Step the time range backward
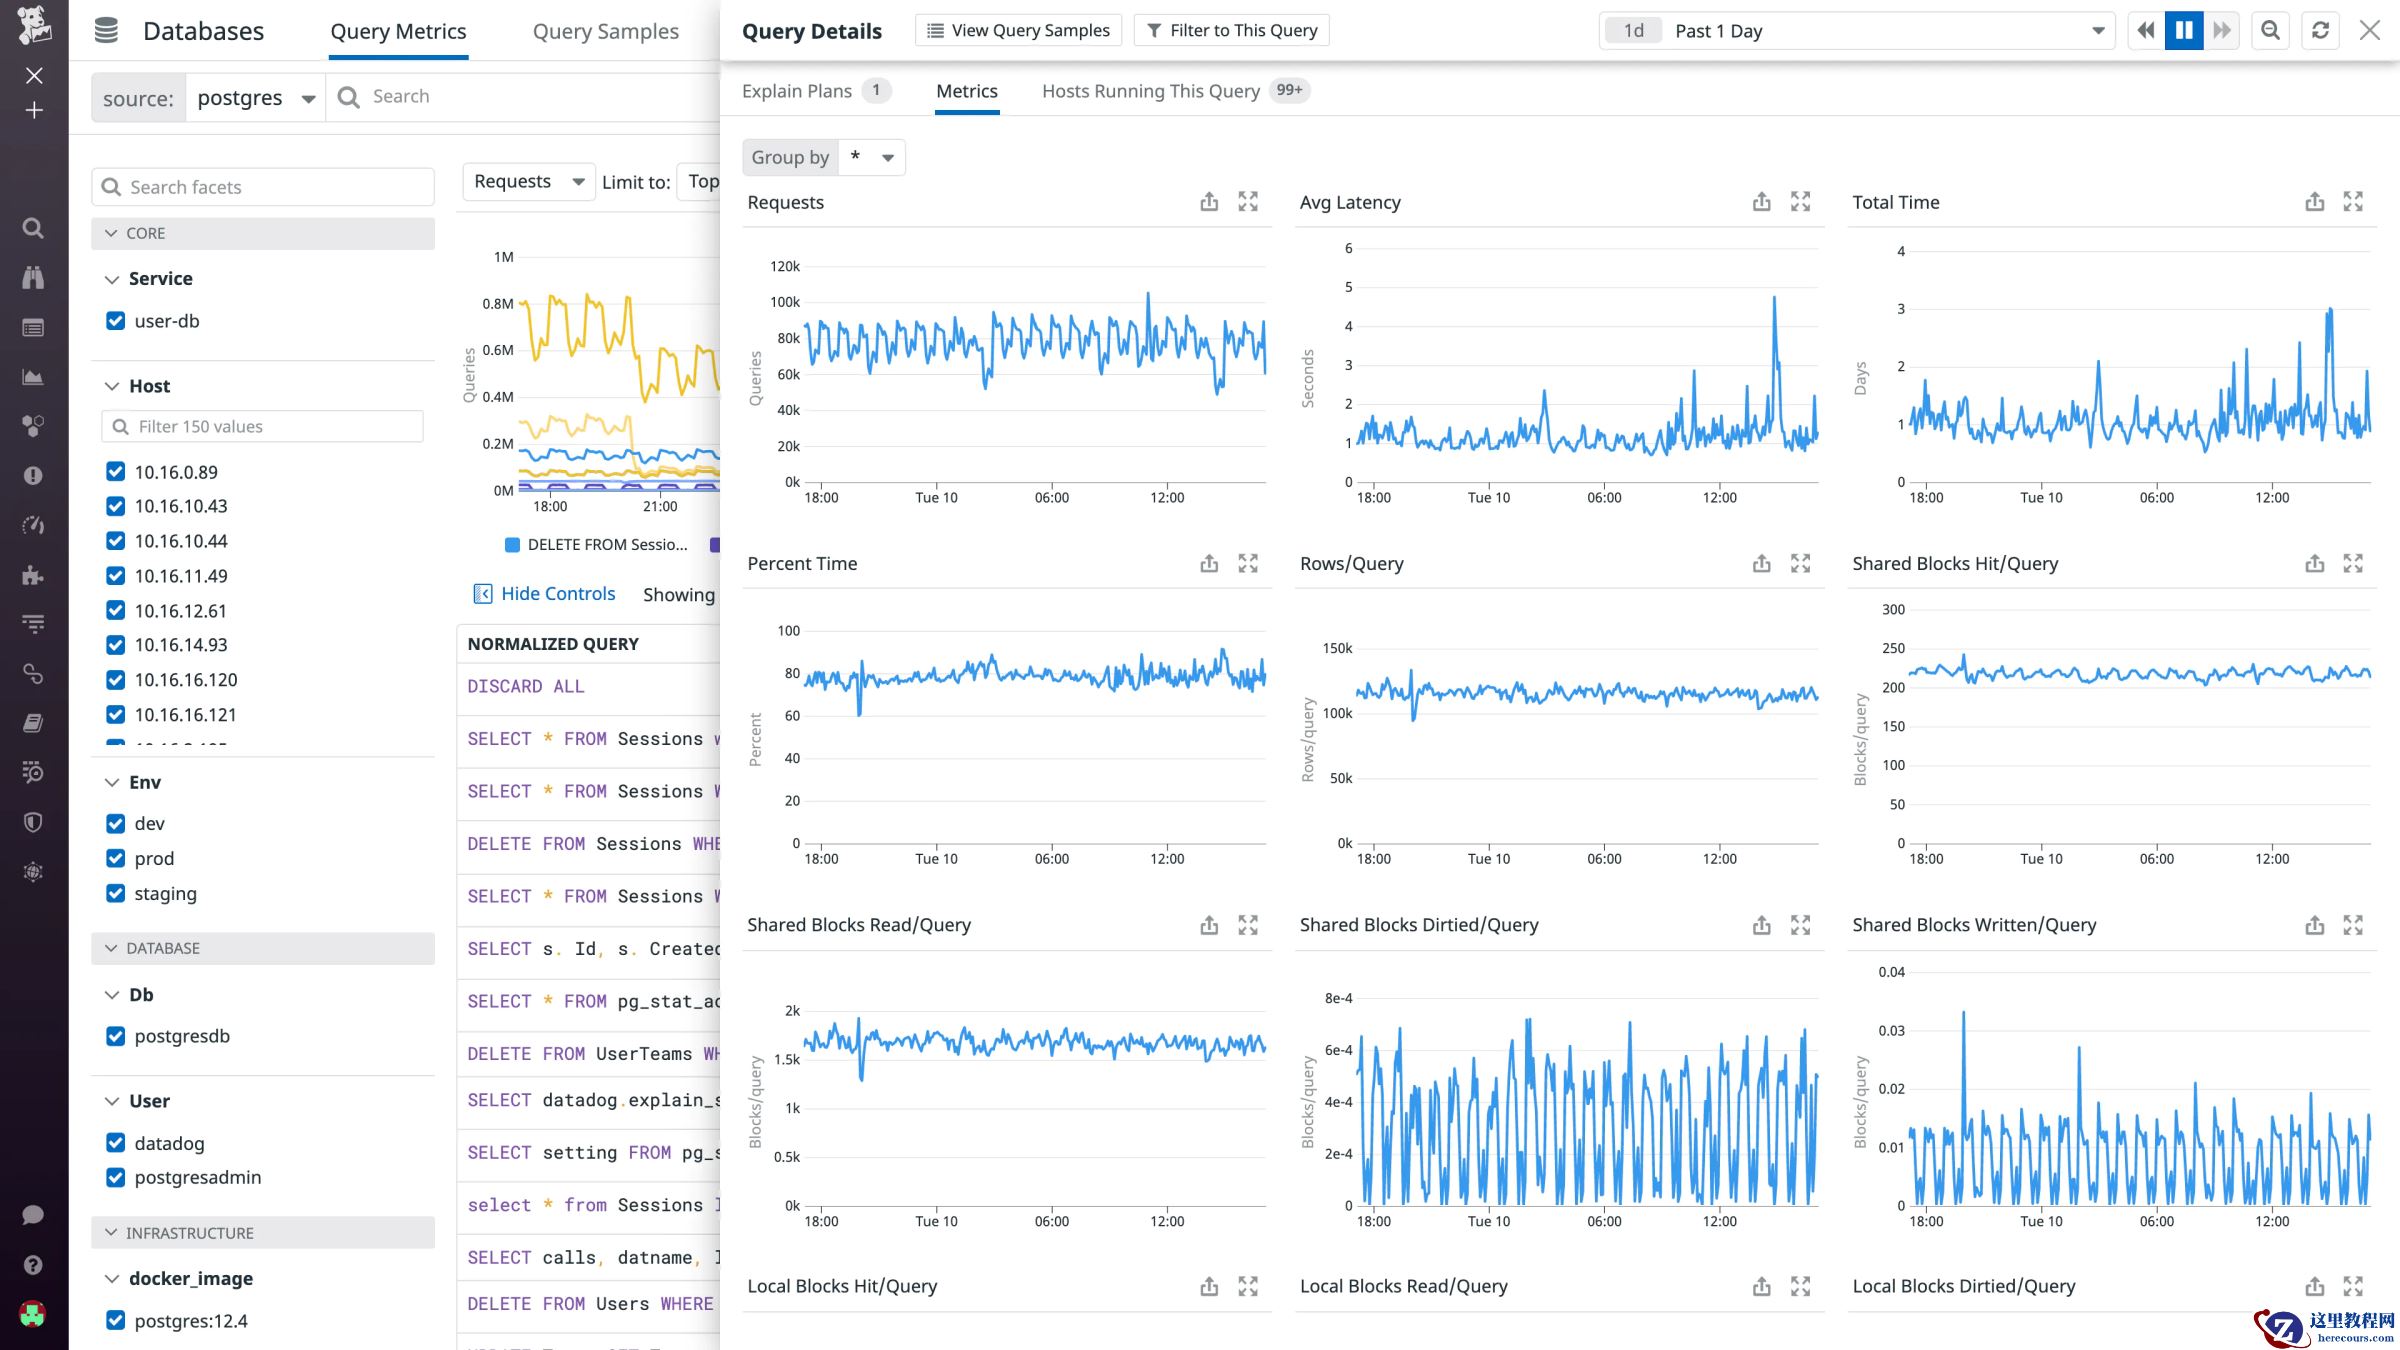 pos(2145,31)
